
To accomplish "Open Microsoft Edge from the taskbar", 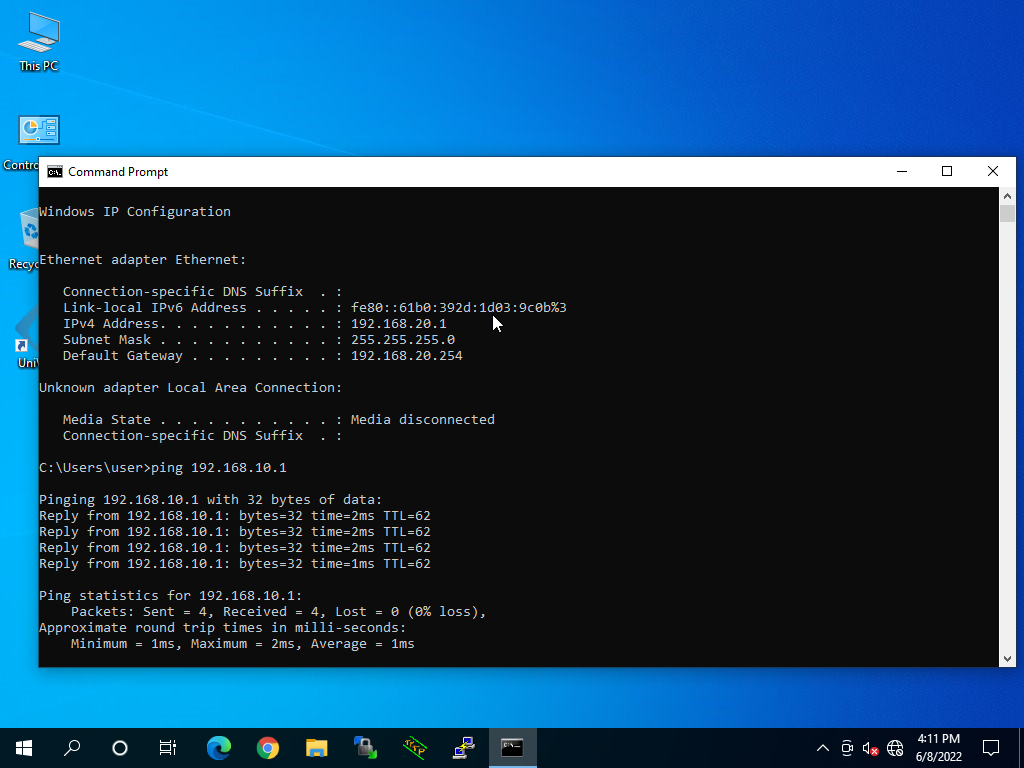I will pyautogui.click(x=218, y=747).
